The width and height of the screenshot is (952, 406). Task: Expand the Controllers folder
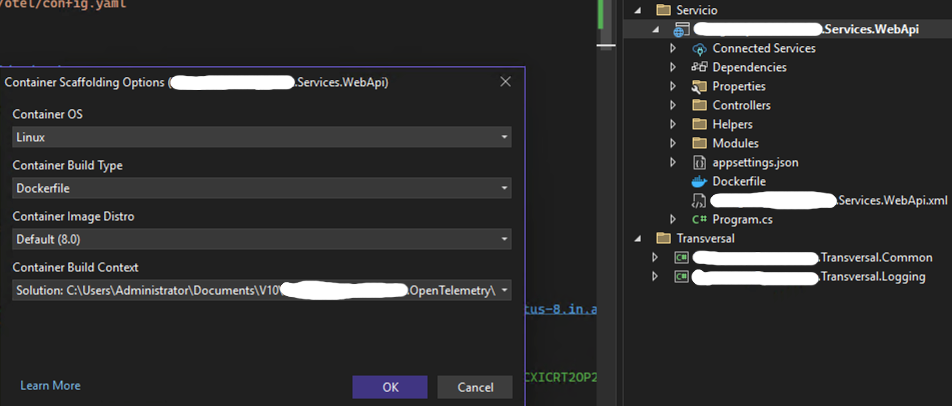[x=673, y=105]
